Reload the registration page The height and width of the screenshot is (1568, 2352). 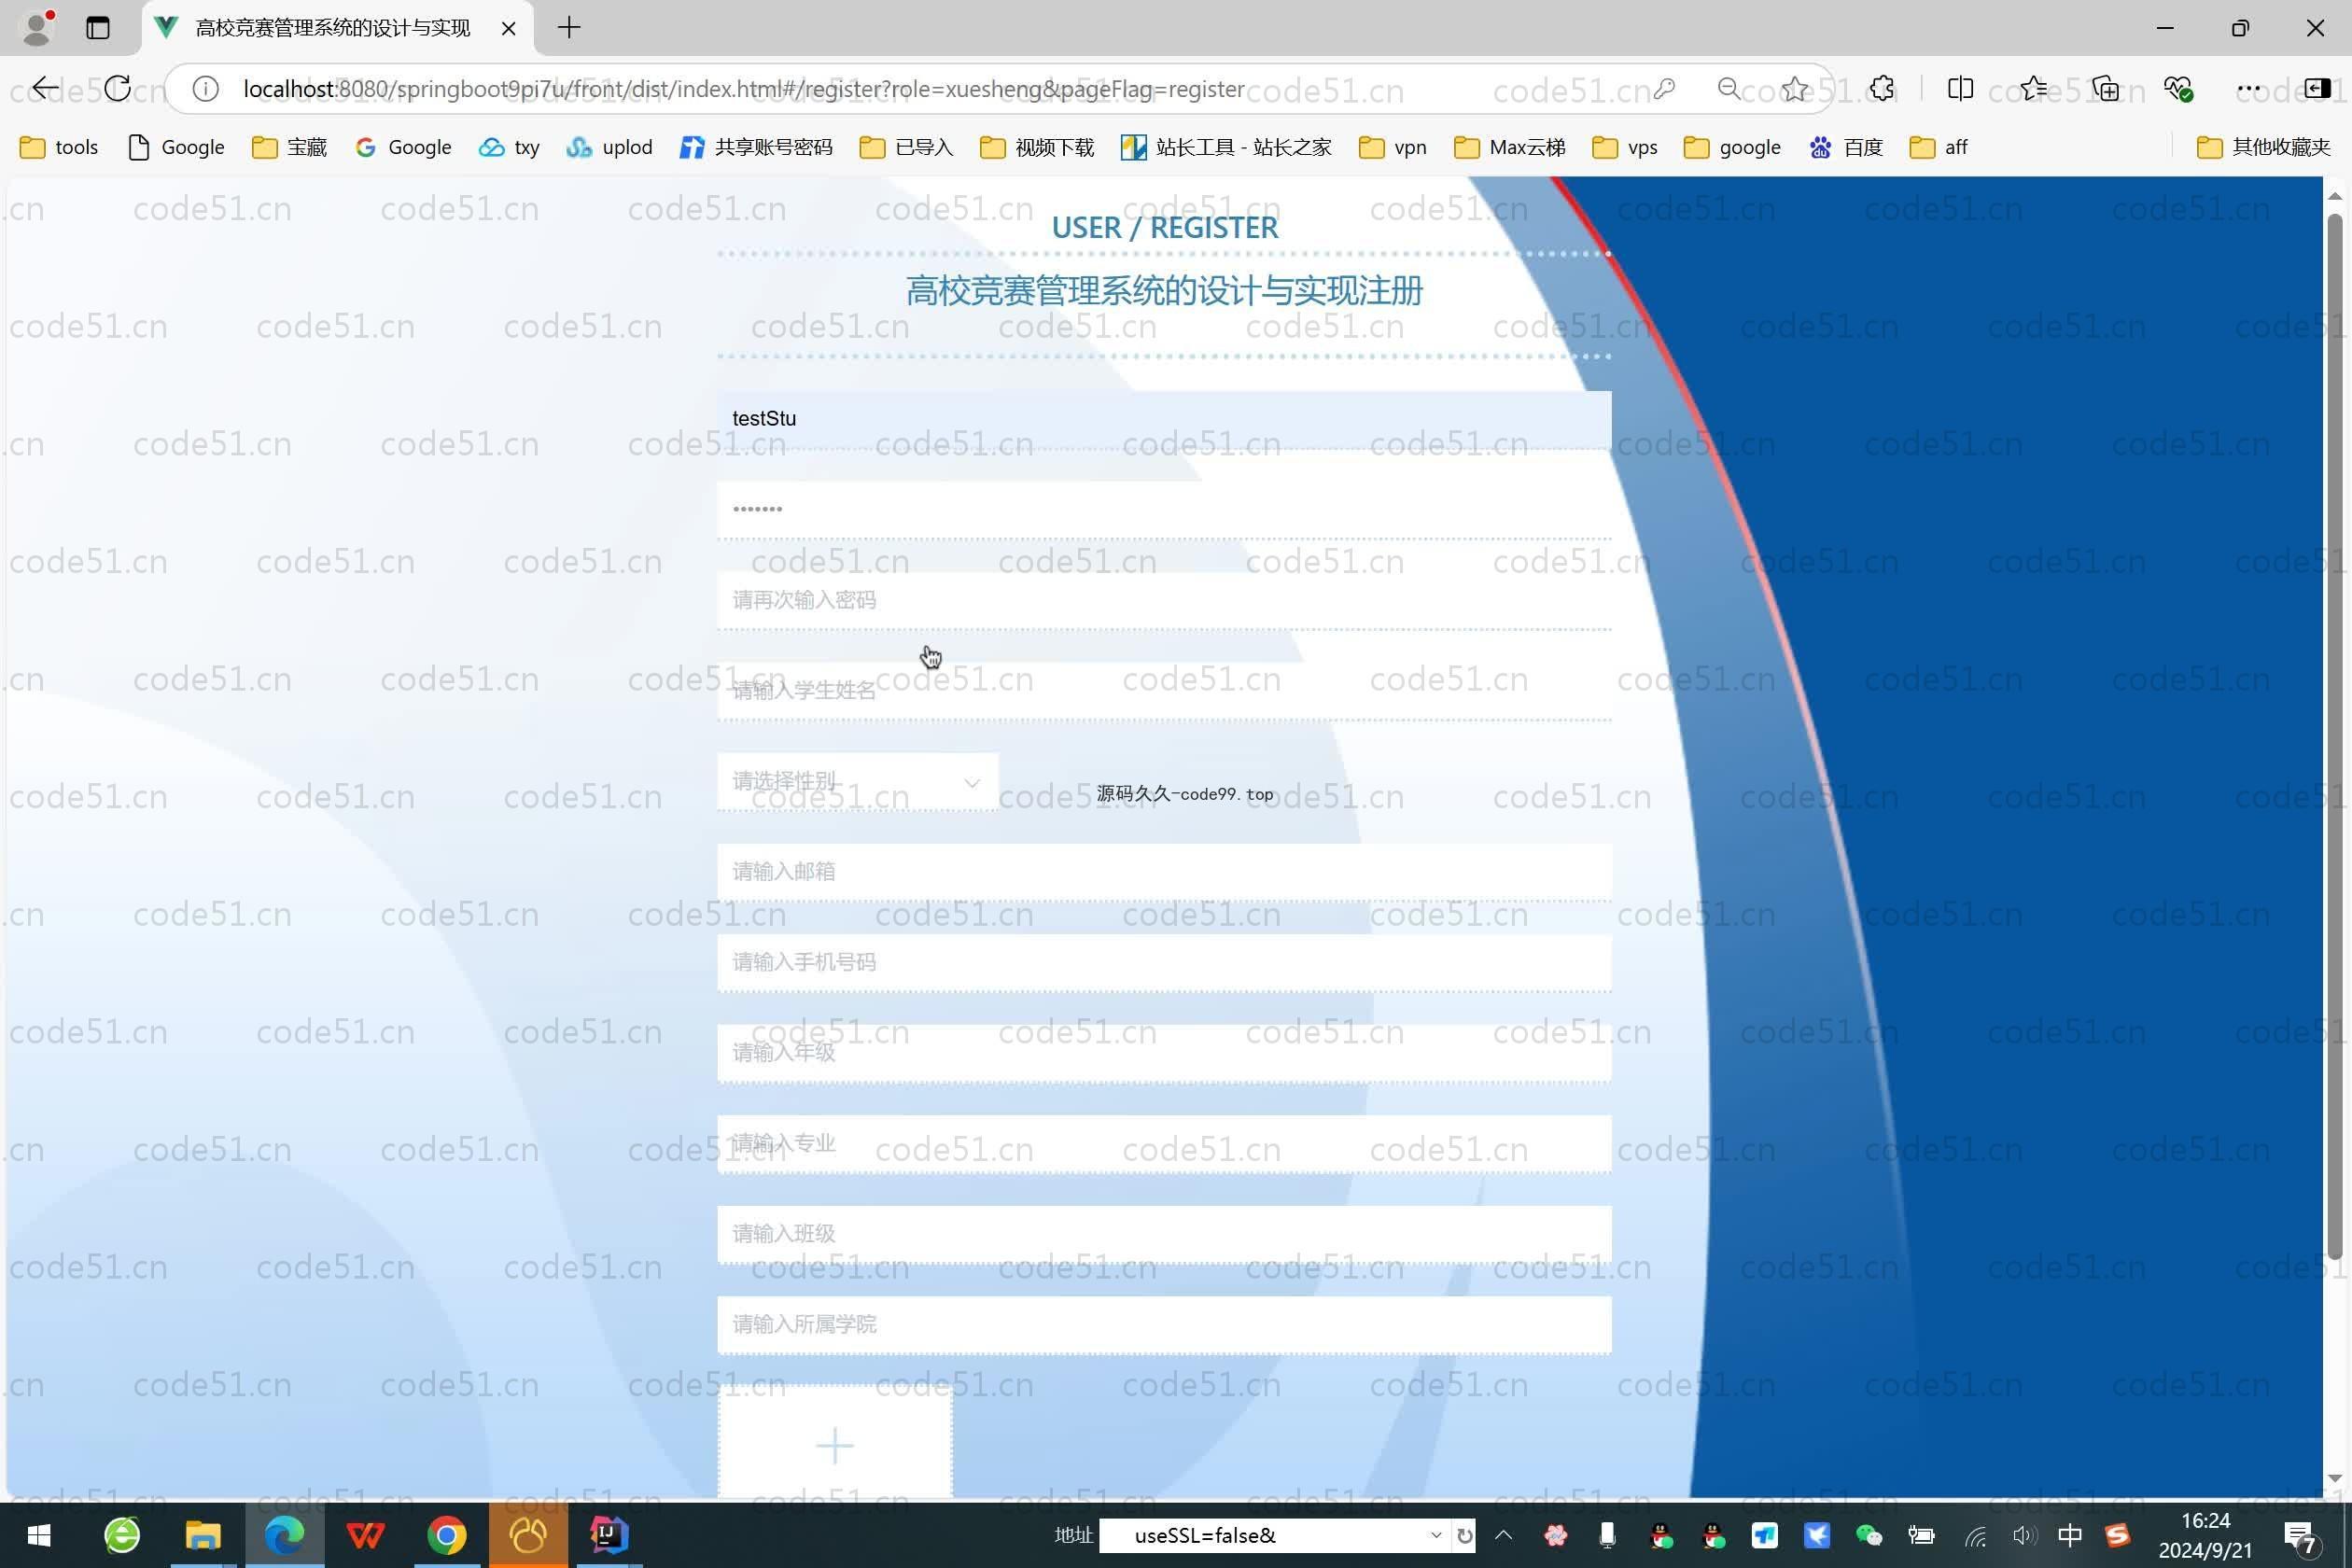[x=117, y=89]
